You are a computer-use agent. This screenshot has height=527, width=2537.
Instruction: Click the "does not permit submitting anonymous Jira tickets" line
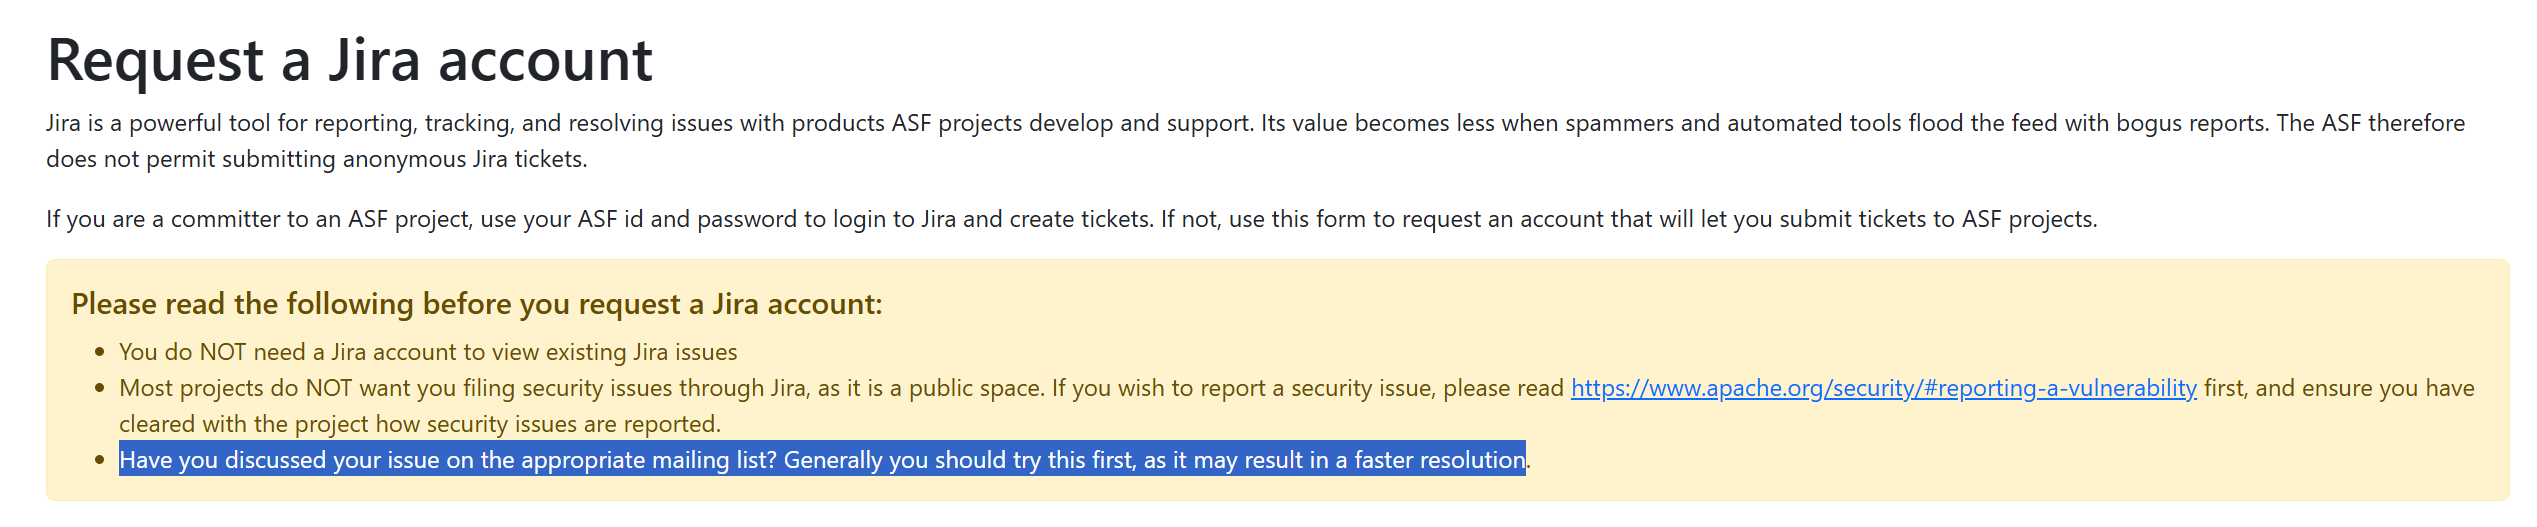tap(316, 159)
